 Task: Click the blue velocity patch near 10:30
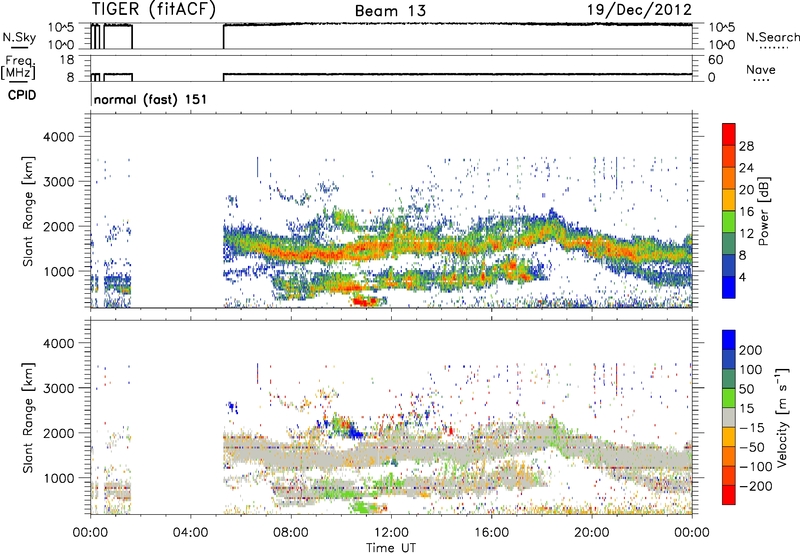355,434
